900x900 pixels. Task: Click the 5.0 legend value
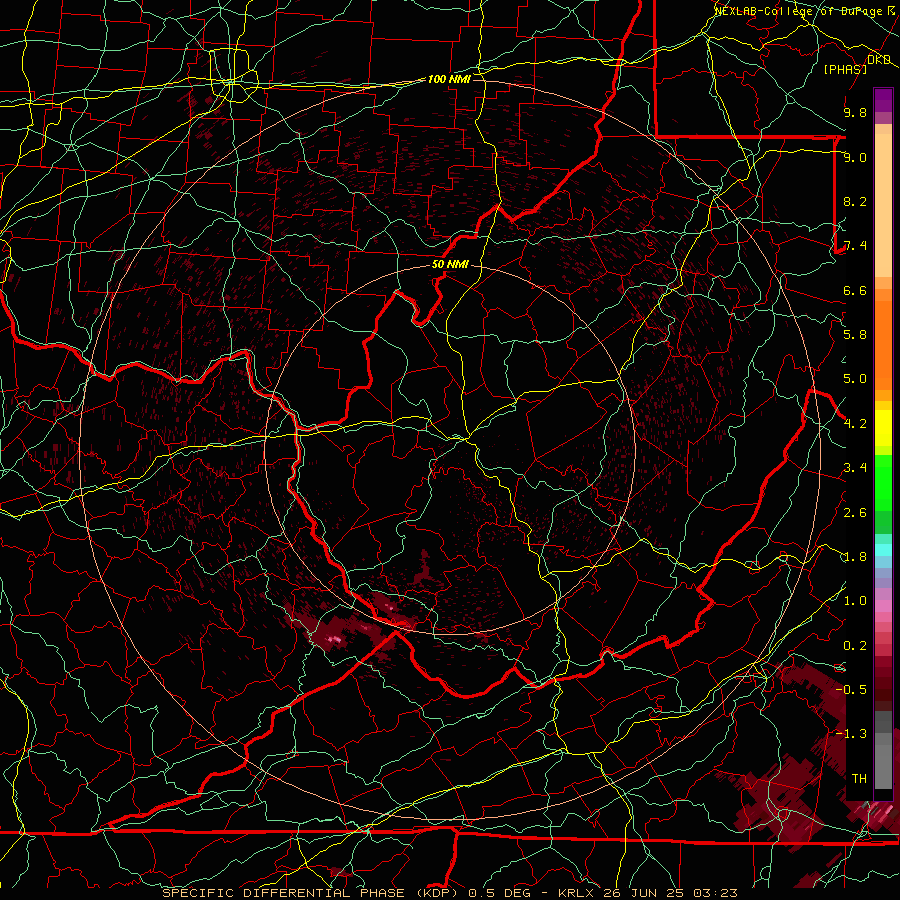pyautogui.click(x=855, y=379)
